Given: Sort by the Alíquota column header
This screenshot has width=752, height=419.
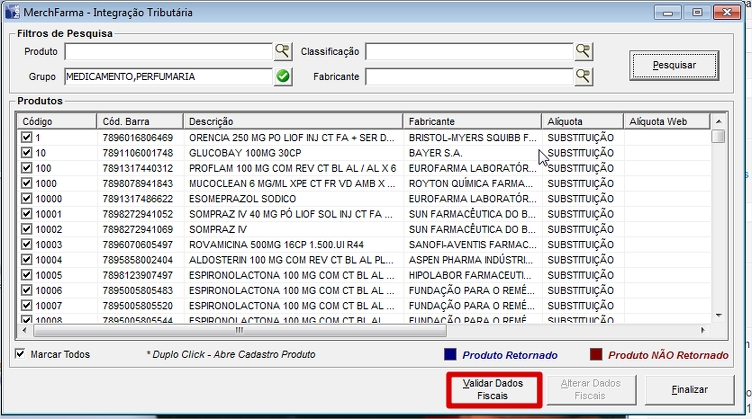Looking at the screenshot, I should [581, 121].
